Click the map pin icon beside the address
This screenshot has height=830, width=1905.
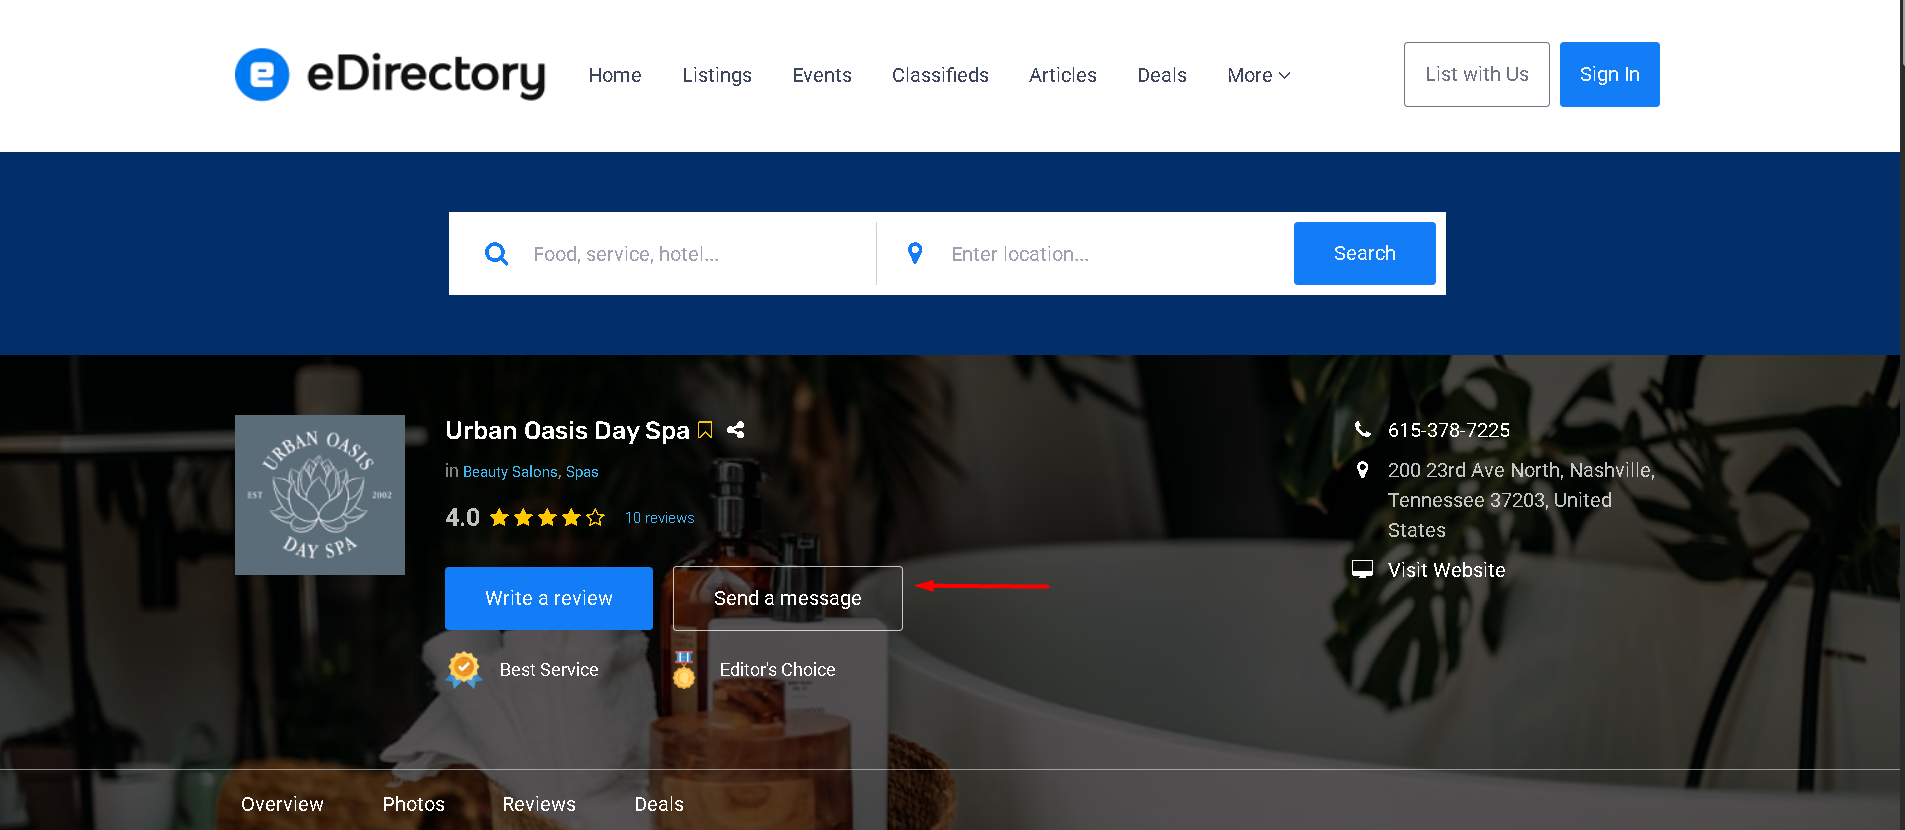pos(1362,469)
